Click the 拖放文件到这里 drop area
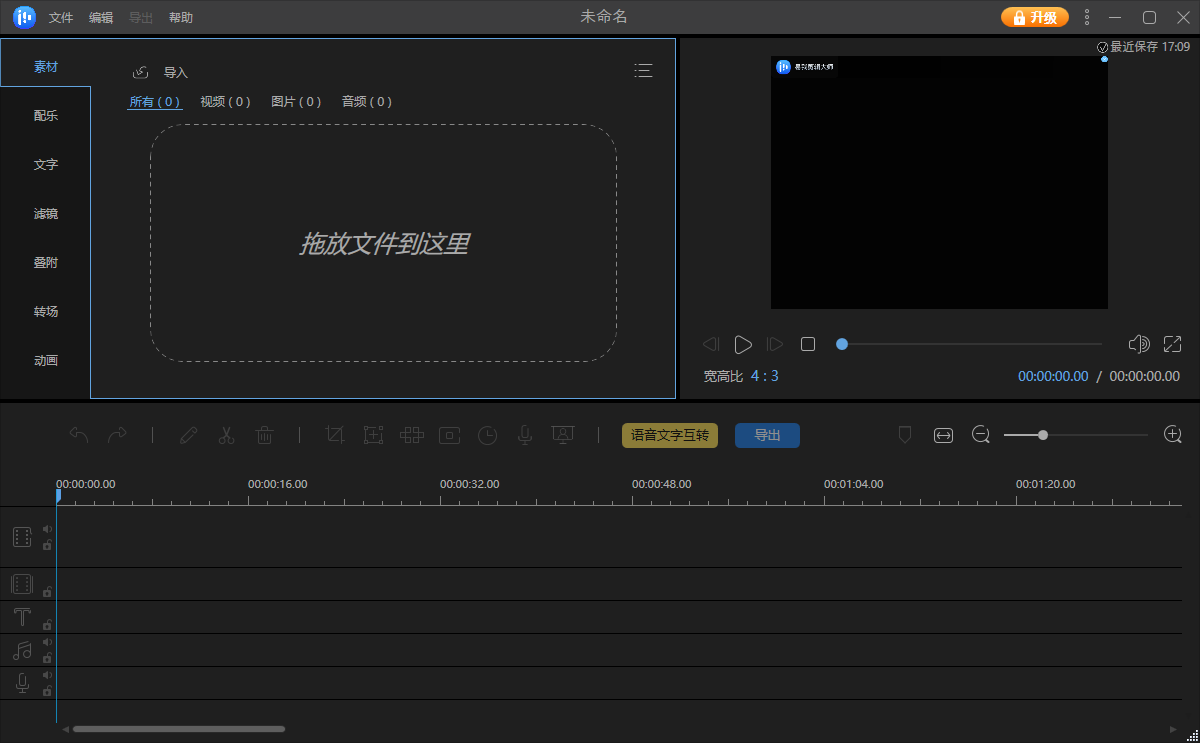The height and width of the screenshot is (743, 1200). 384,243
